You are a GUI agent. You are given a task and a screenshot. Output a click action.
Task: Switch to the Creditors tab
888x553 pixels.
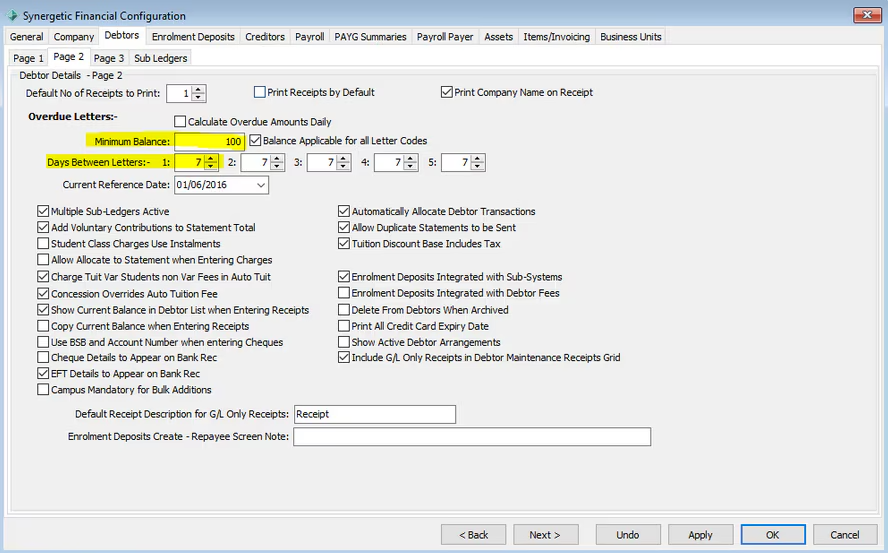click(x=264, y=37)
